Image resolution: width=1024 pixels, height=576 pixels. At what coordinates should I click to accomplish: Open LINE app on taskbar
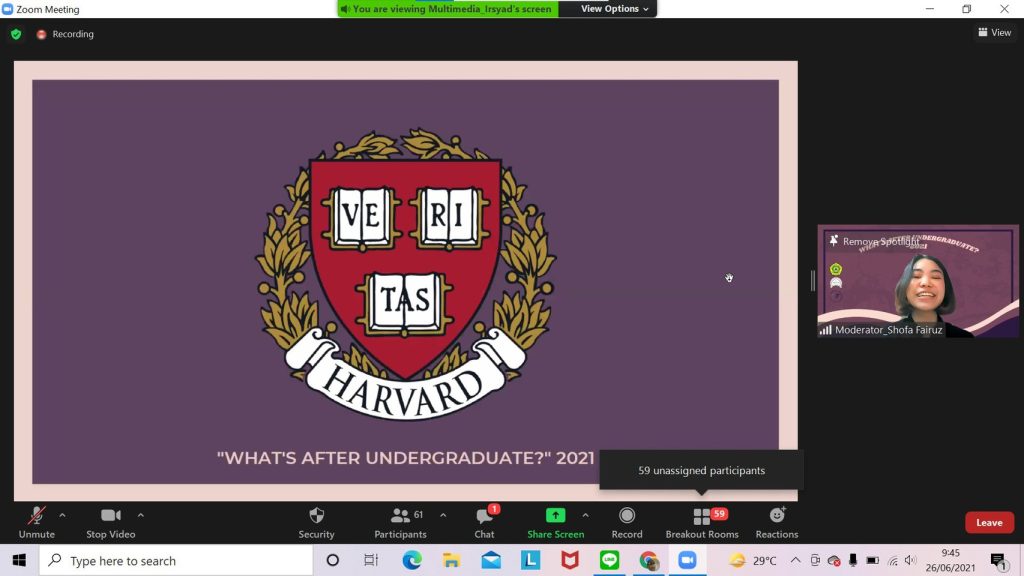(x=609, y=560)
